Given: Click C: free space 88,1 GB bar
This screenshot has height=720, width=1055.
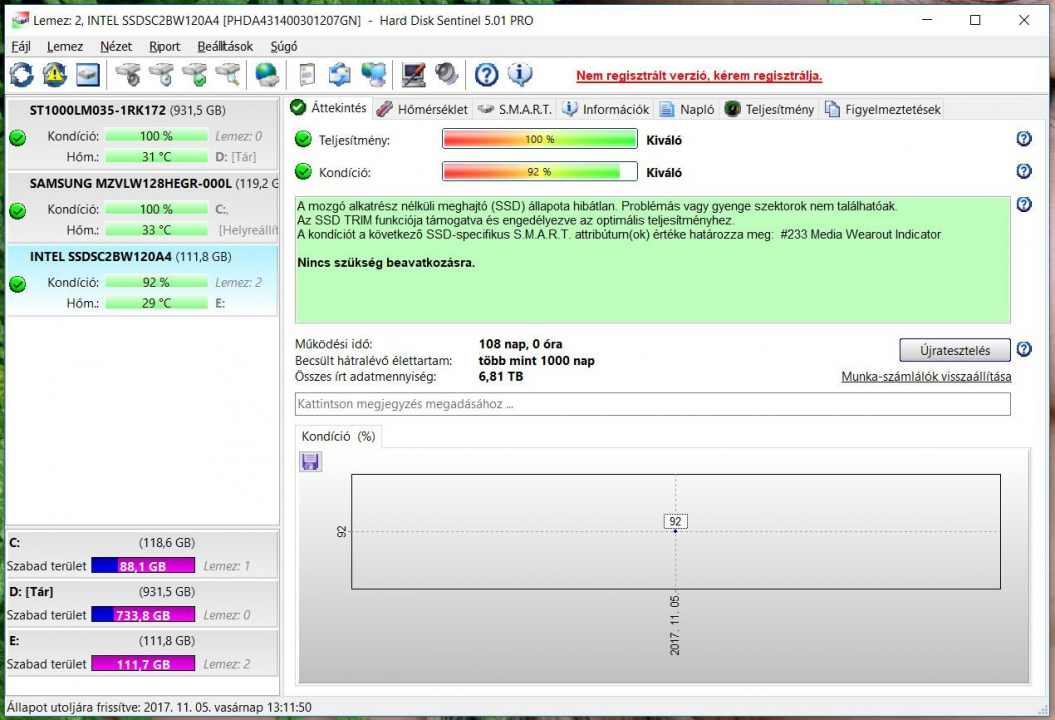Looking at the screenshot, I should click(x=143, y=566).
